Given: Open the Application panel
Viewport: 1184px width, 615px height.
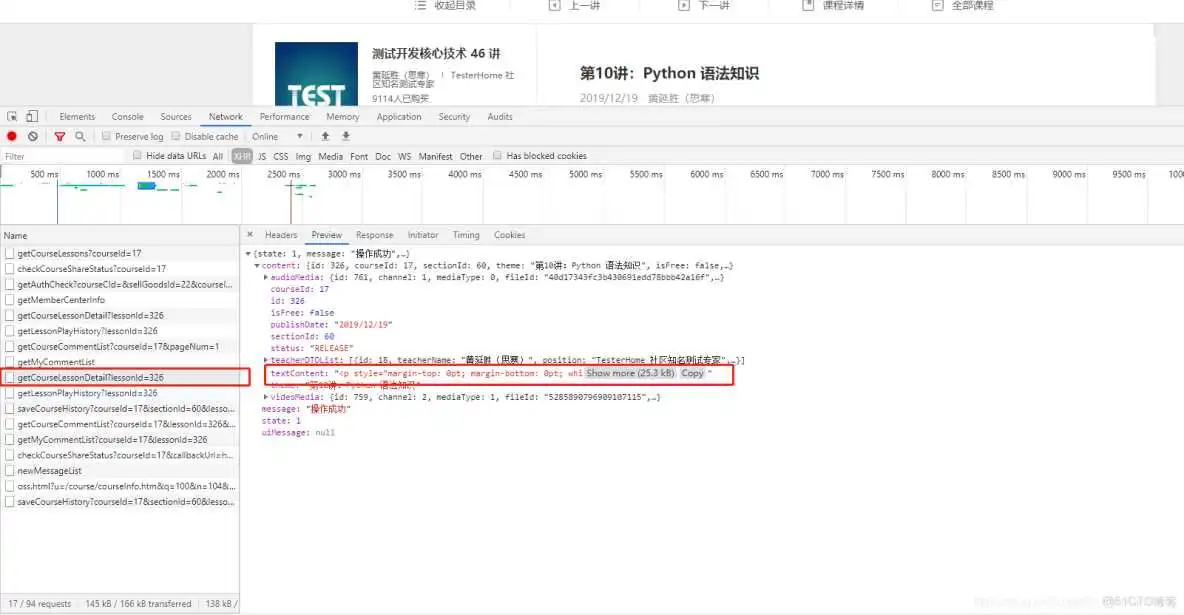Looking at the screenshot, I should (x=399, y=116).
